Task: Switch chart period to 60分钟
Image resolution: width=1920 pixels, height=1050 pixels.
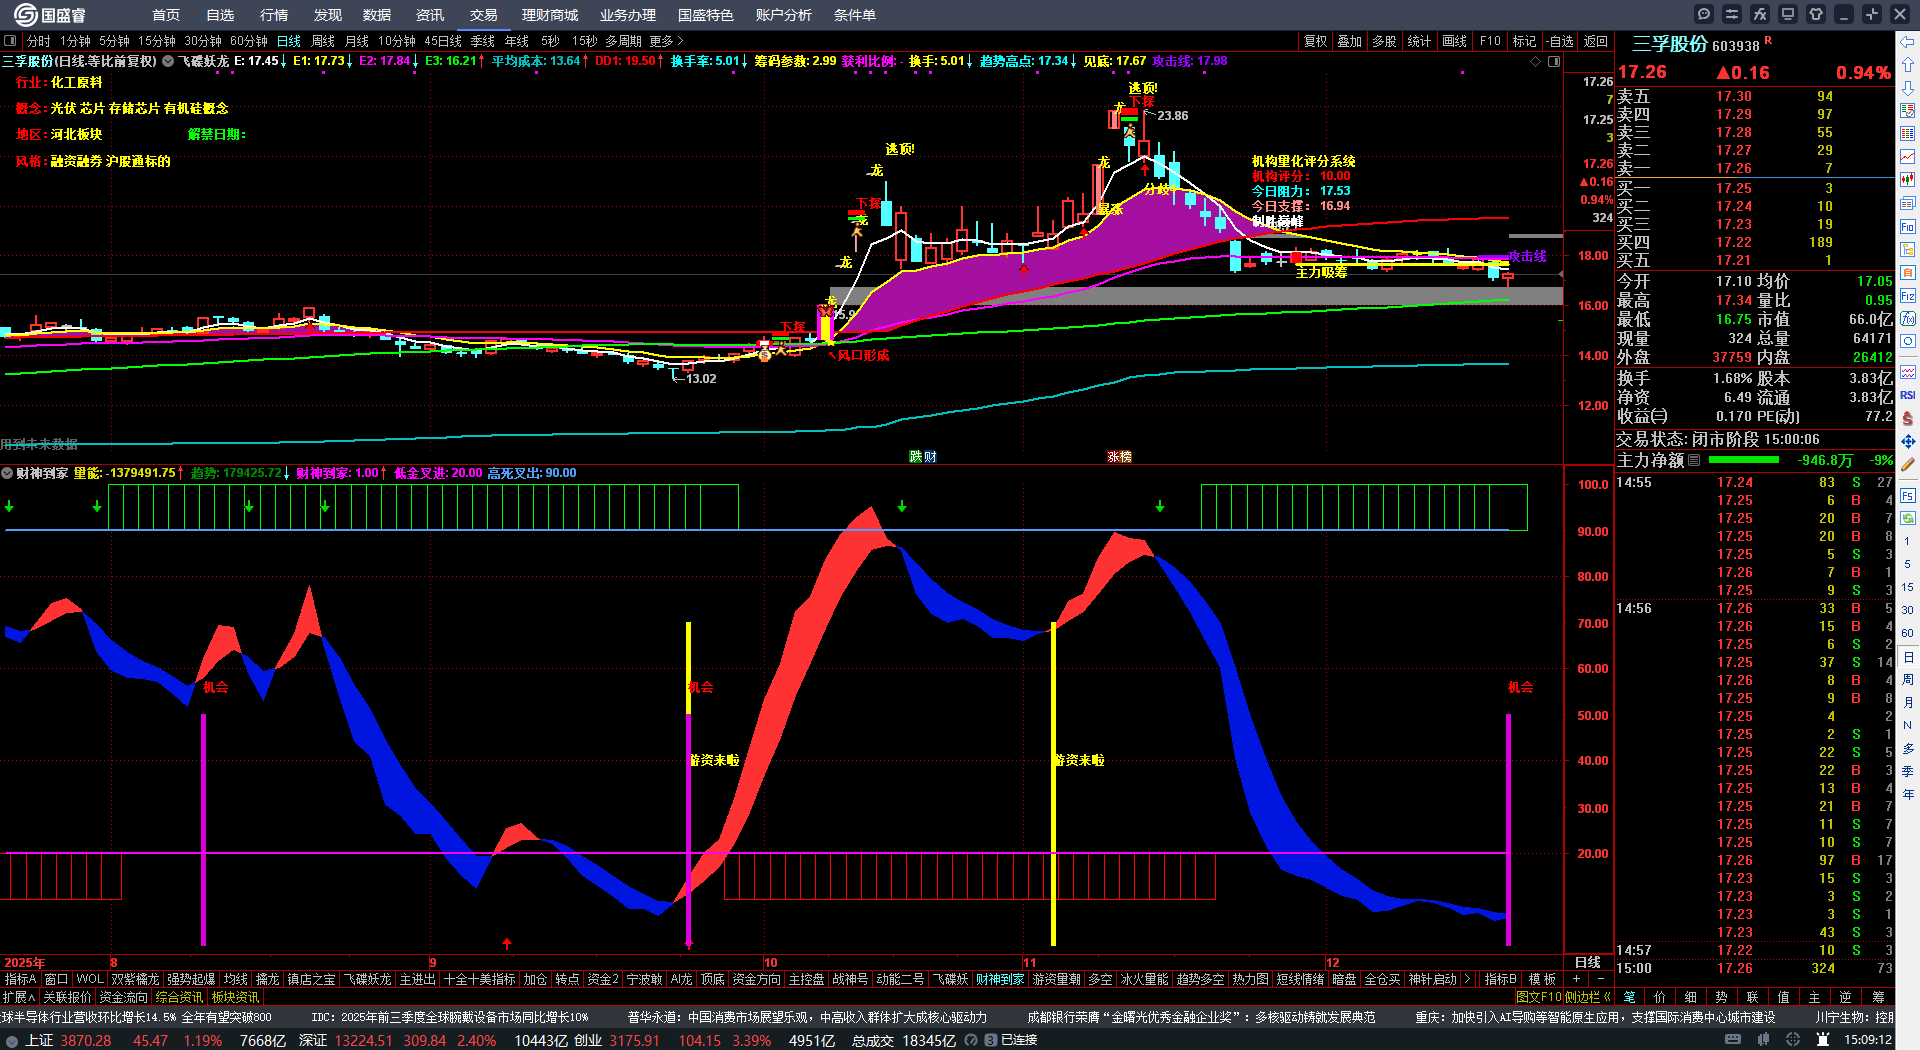Action: pyautogui.click(x=249, y=41)
